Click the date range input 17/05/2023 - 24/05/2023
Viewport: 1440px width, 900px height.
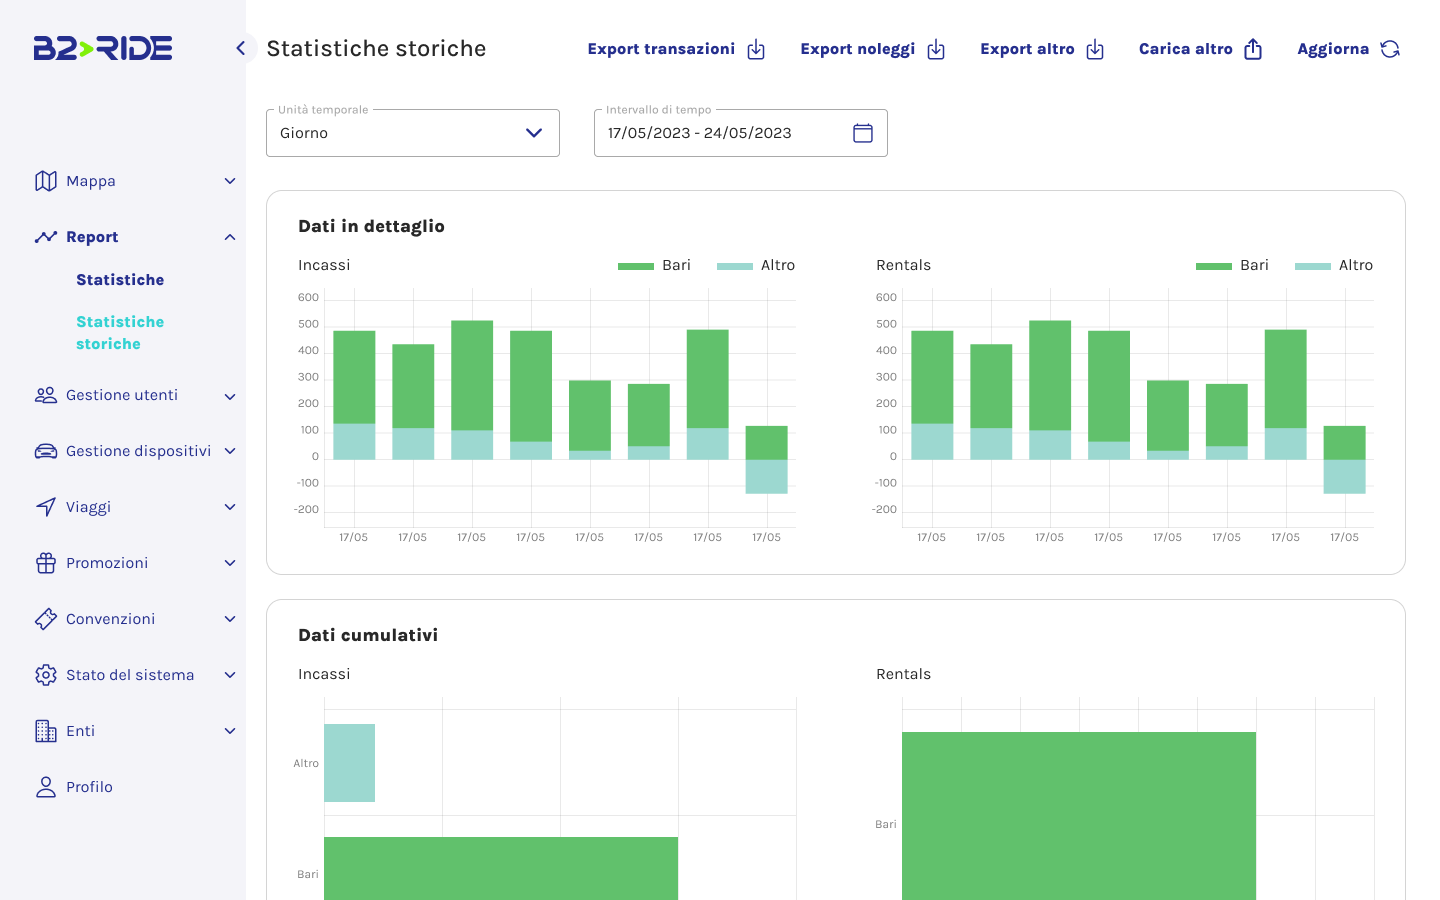pyautogui.click(x=741, y=133)
